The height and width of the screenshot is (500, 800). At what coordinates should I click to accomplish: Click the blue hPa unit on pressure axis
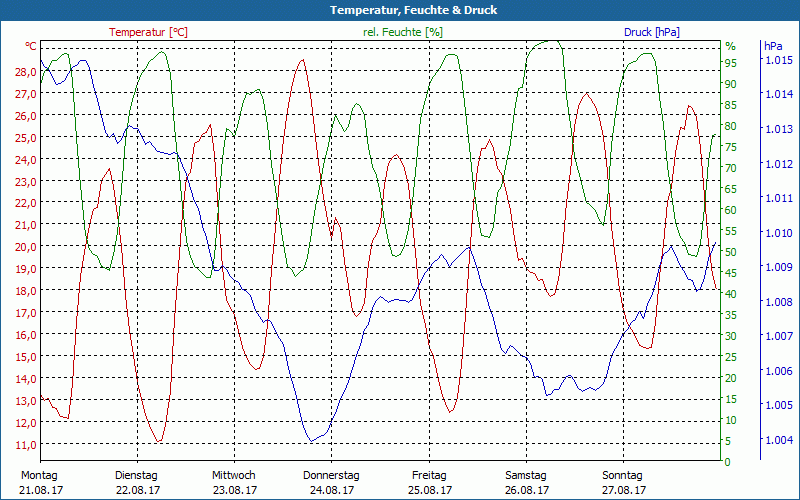coord(773,46)
